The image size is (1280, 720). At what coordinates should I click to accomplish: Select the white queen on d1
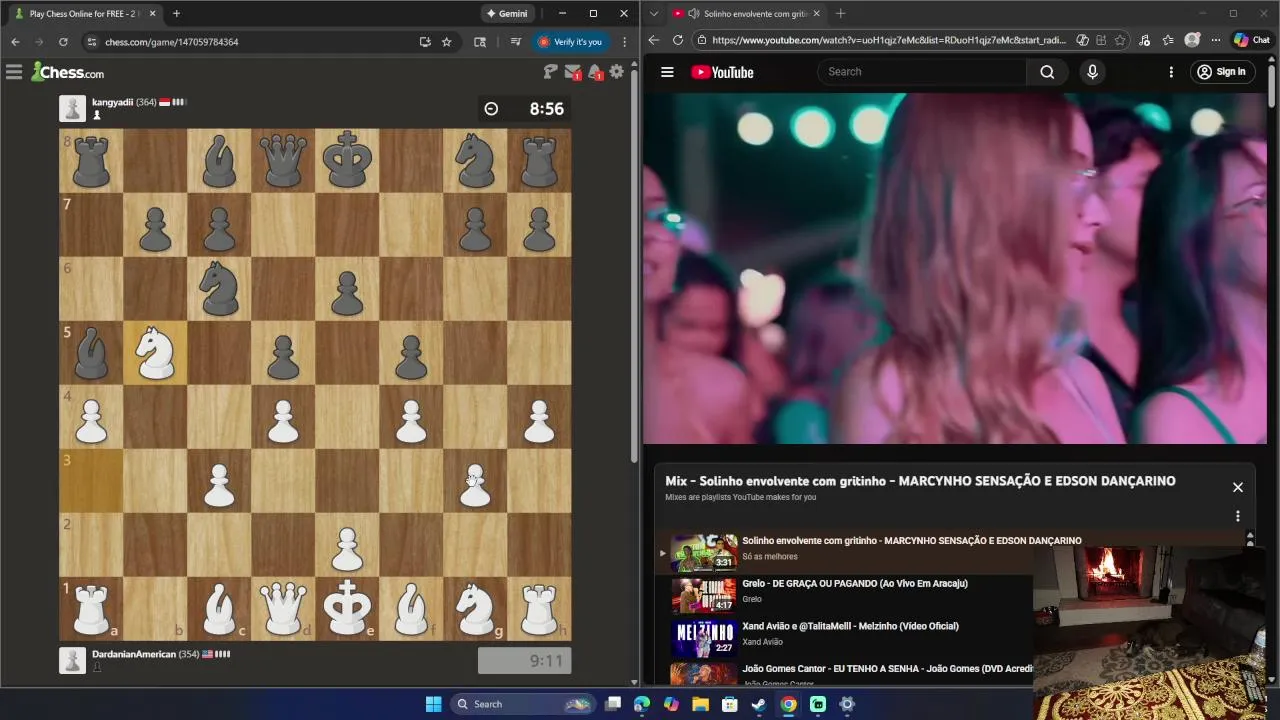pyautogui.click(x=283, y=609)
